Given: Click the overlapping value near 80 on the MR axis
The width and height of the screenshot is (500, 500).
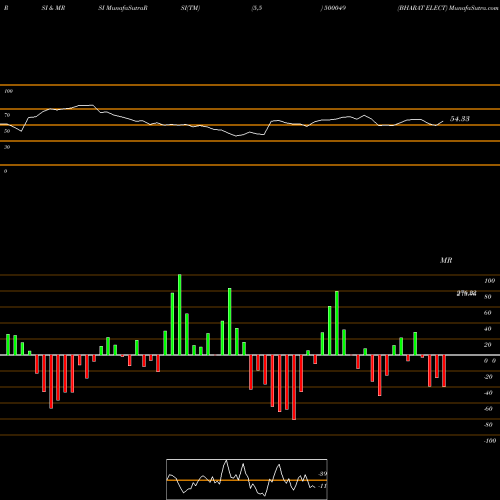Looking at the screenshot, I should (x=466, y=293).
